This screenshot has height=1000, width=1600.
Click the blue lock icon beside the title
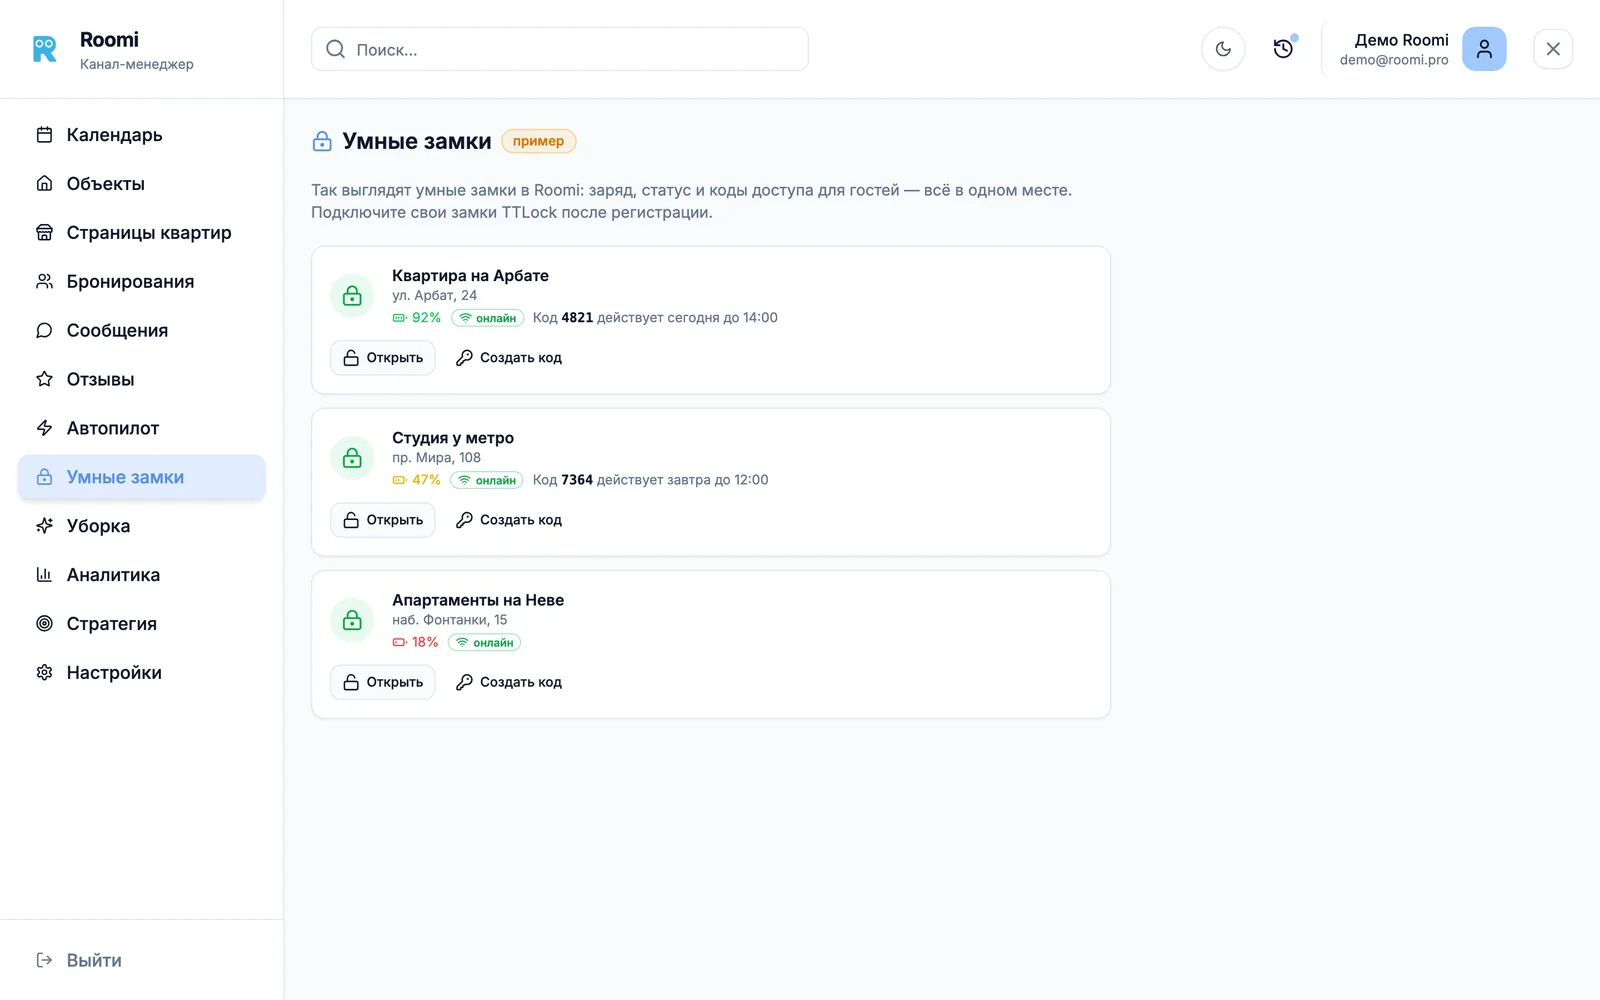coord(322,141)
